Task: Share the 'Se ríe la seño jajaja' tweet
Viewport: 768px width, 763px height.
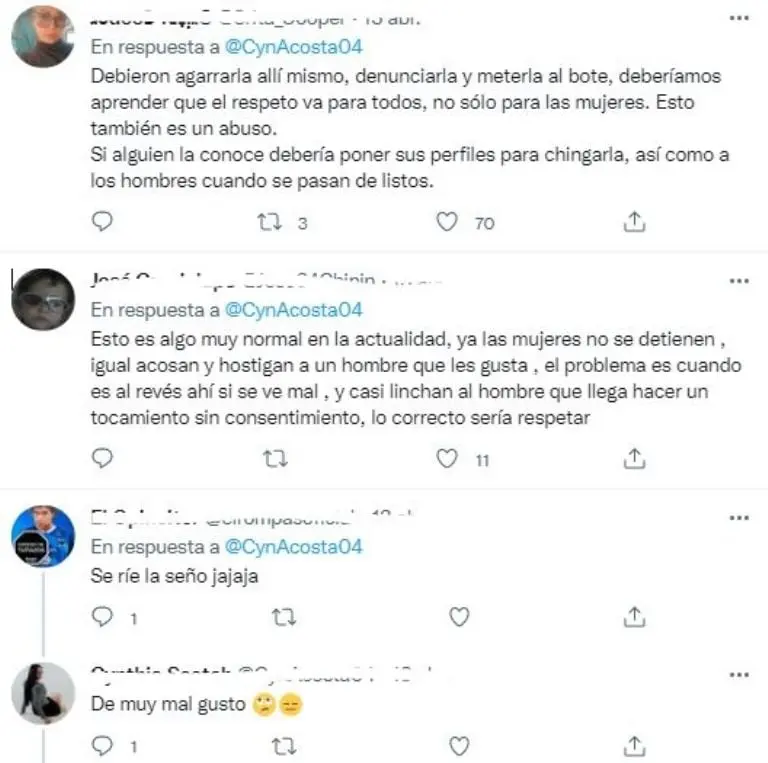Action: click(x=634, y=617)
